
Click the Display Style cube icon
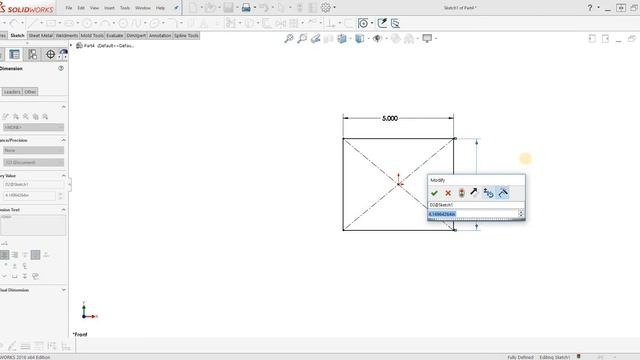click(x=360, y=38)
